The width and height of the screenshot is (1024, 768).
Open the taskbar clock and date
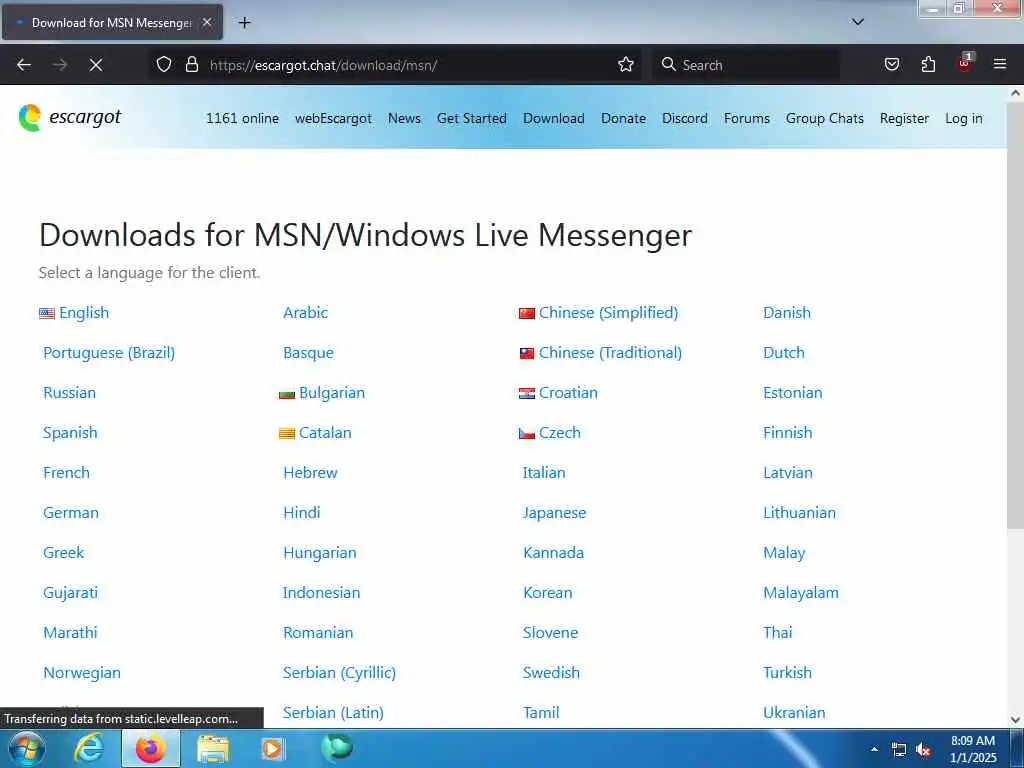click(973, 749)
